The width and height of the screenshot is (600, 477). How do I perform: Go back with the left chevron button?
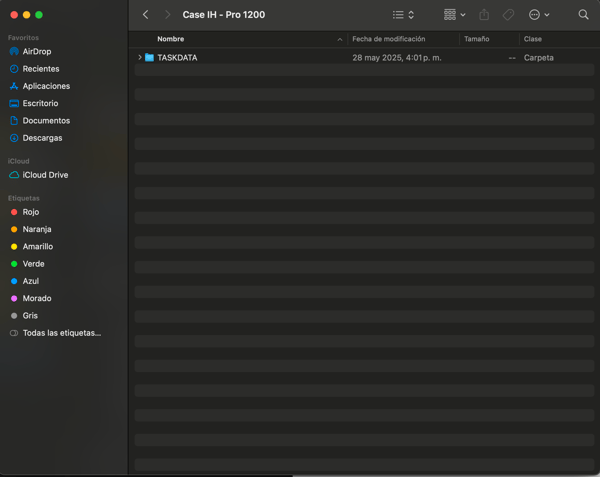(145, 15)
